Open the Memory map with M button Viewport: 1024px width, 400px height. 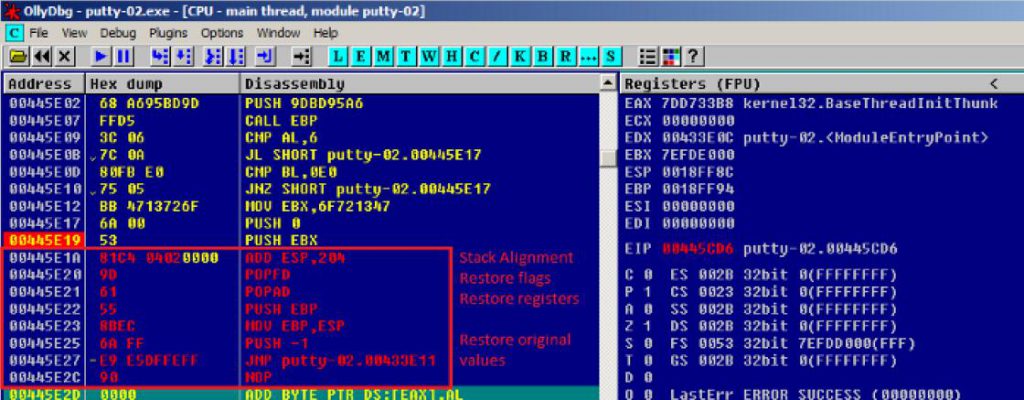click(x=383, y=57)
